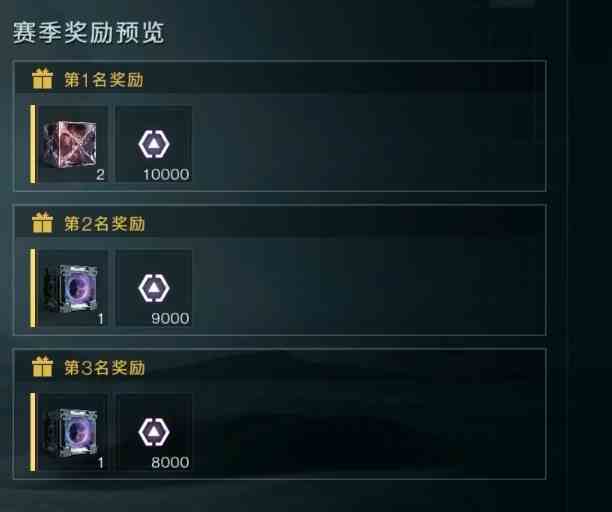Open the 第2名奖励 header label

[x=104, y=224]
